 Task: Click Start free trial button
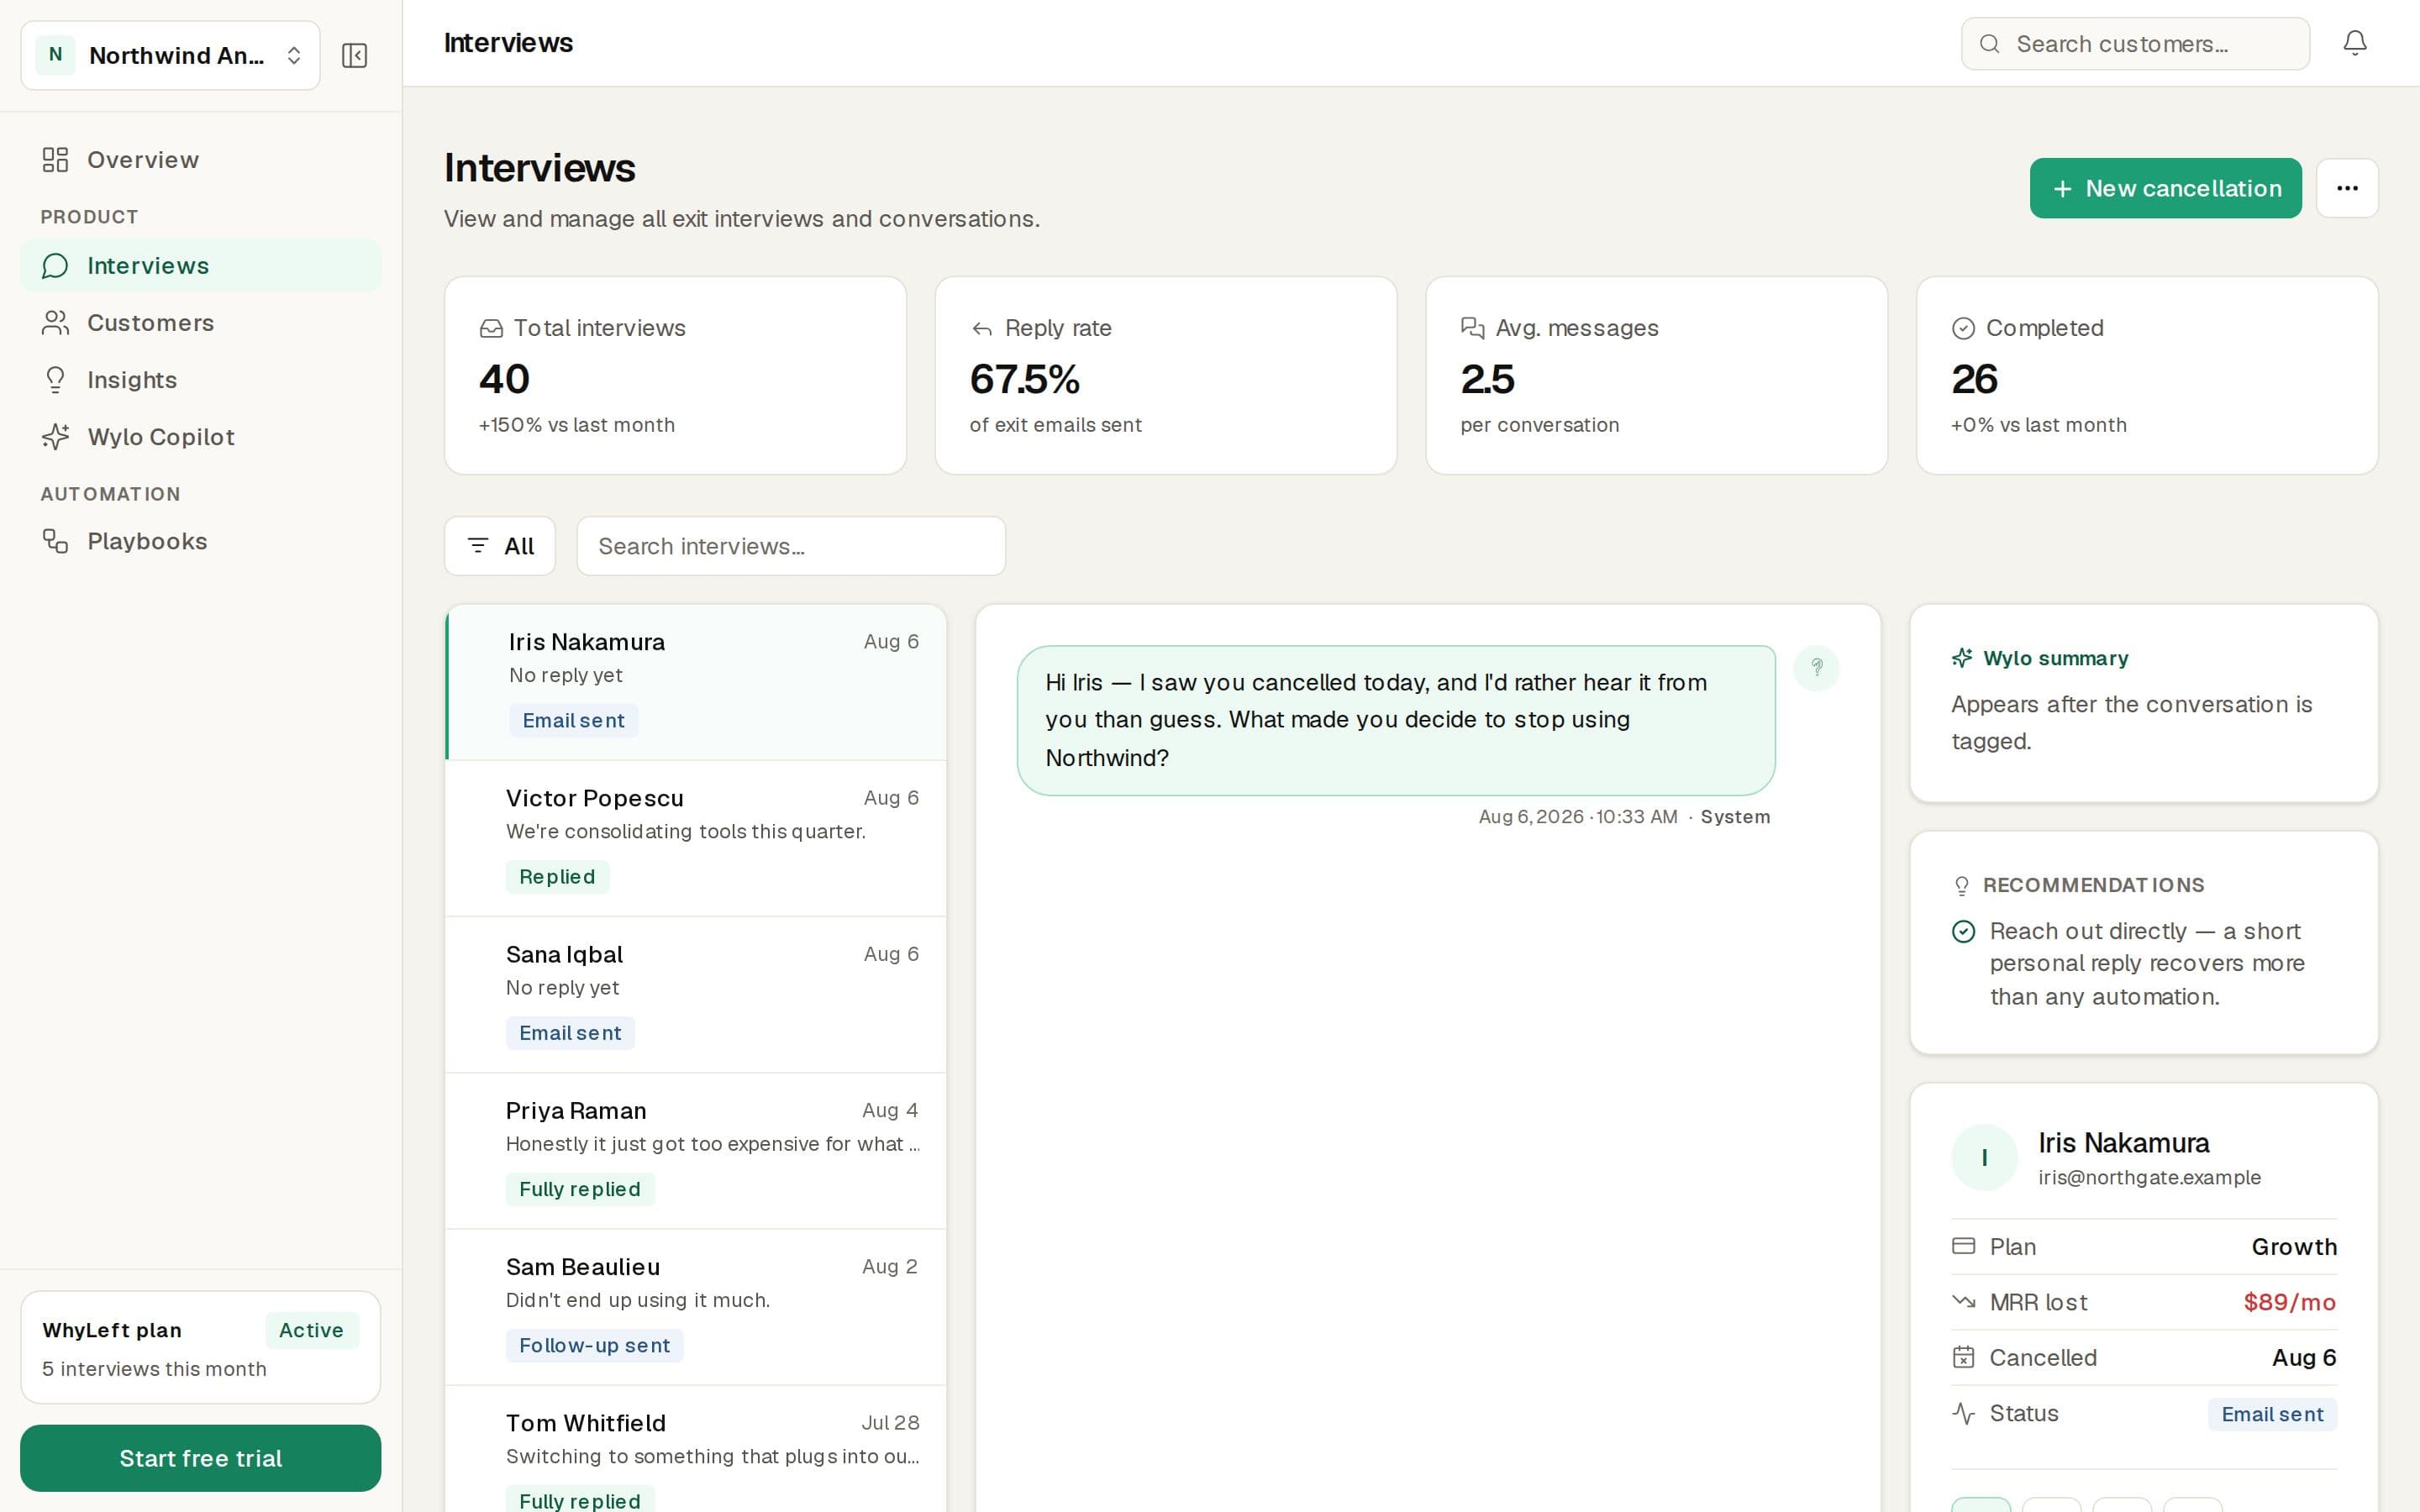[200, 1458]
